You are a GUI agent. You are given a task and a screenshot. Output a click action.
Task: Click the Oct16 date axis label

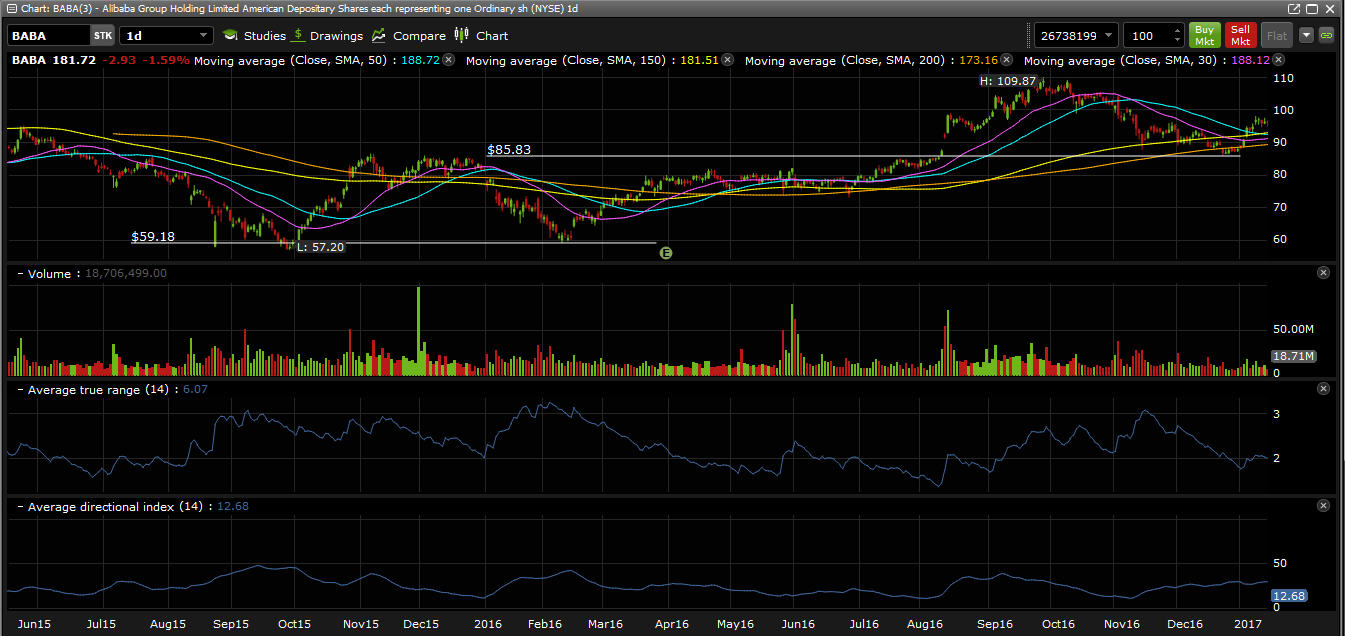coord(1057,625)
